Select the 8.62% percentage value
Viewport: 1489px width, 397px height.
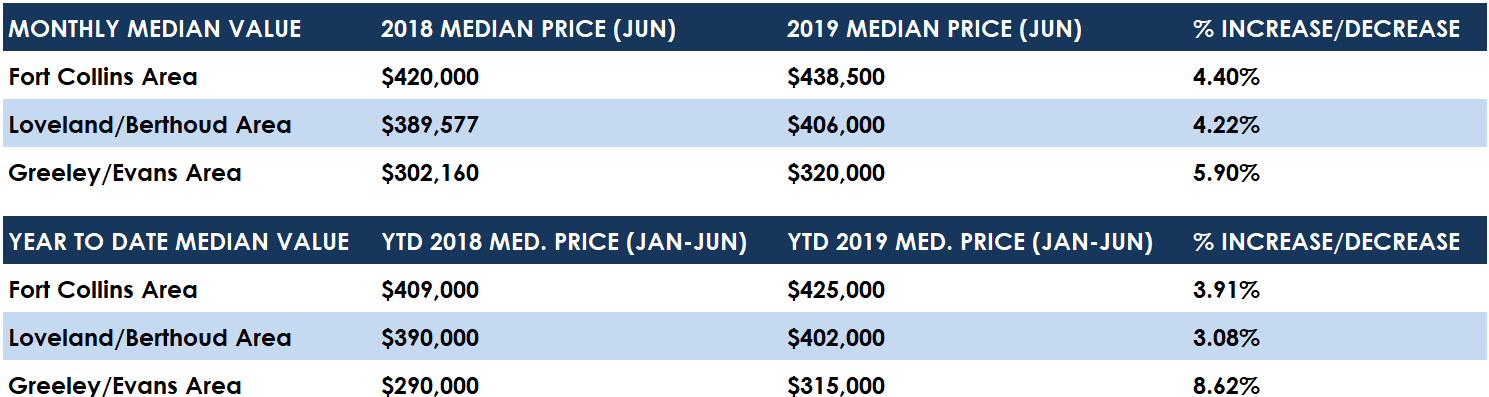click(x=1226, y=385)
